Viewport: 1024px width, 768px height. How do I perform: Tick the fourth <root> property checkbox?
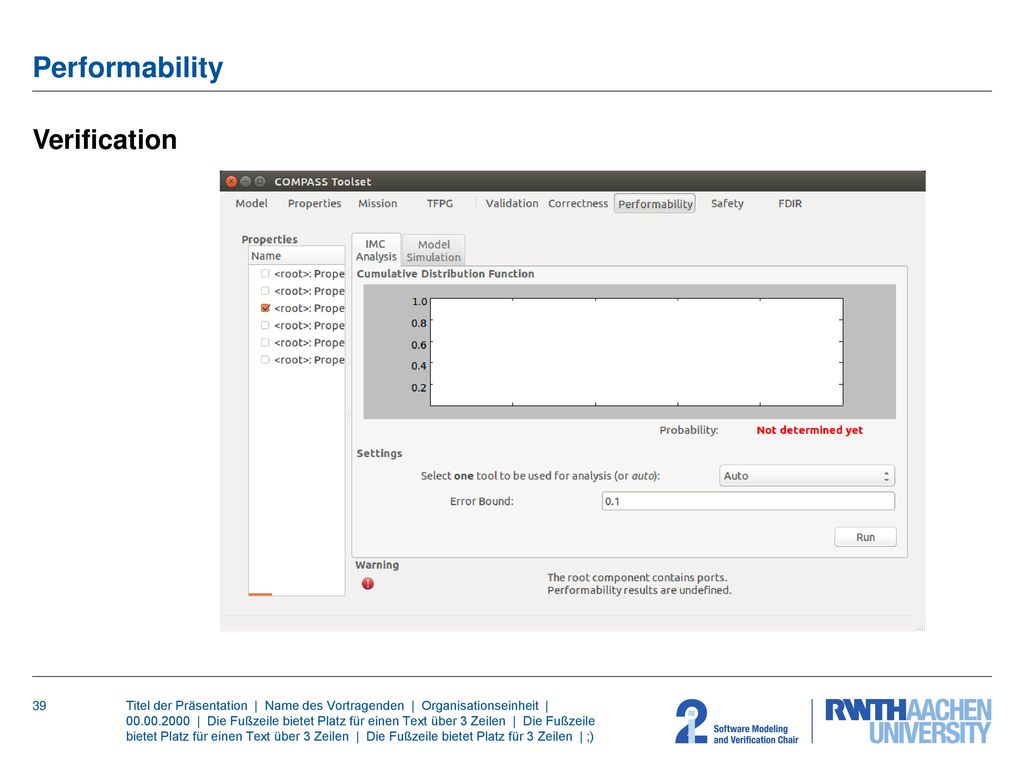(265, 325)
